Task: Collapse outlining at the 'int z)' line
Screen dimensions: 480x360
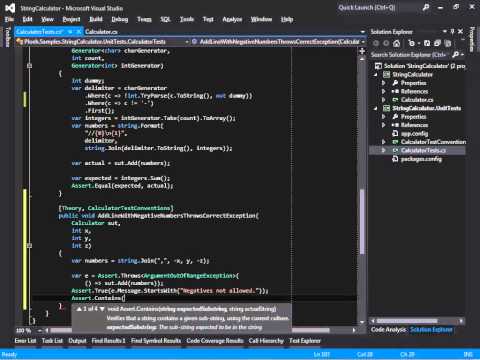Action: pyautogui.click(x=29, y=246)
